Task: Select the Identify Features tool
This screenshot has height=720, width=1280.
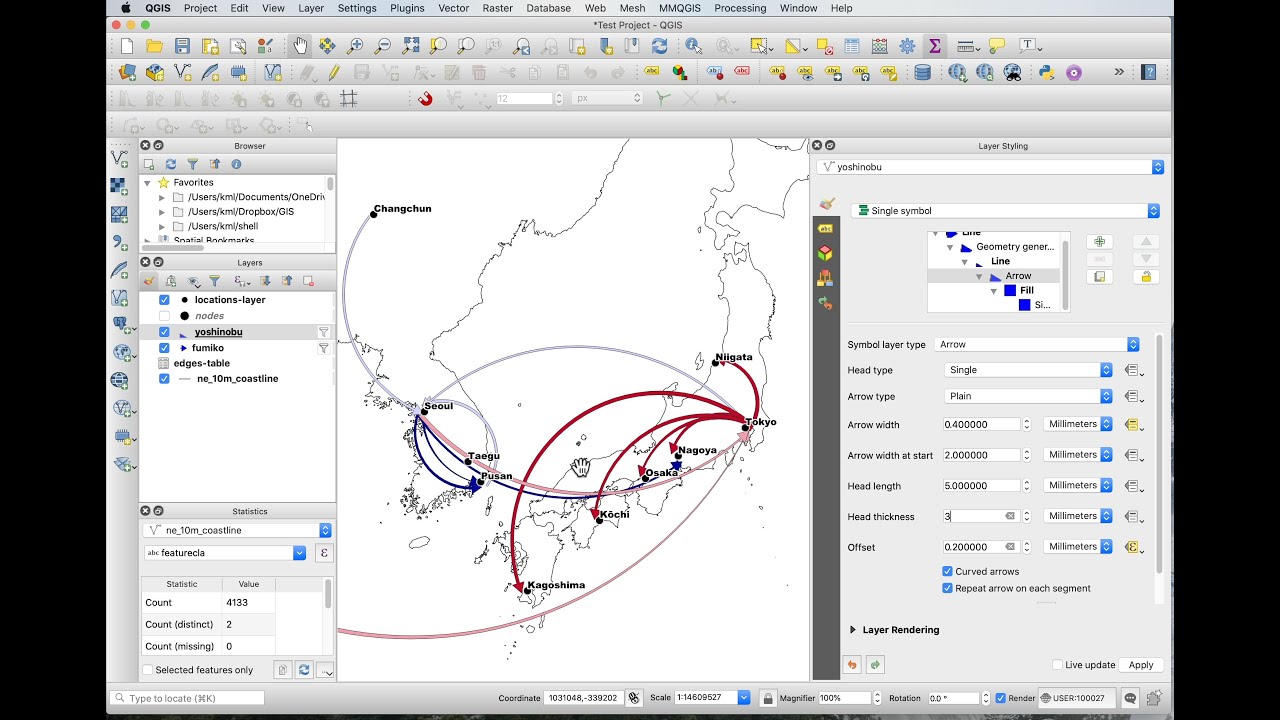Action: tap(694, 46)
